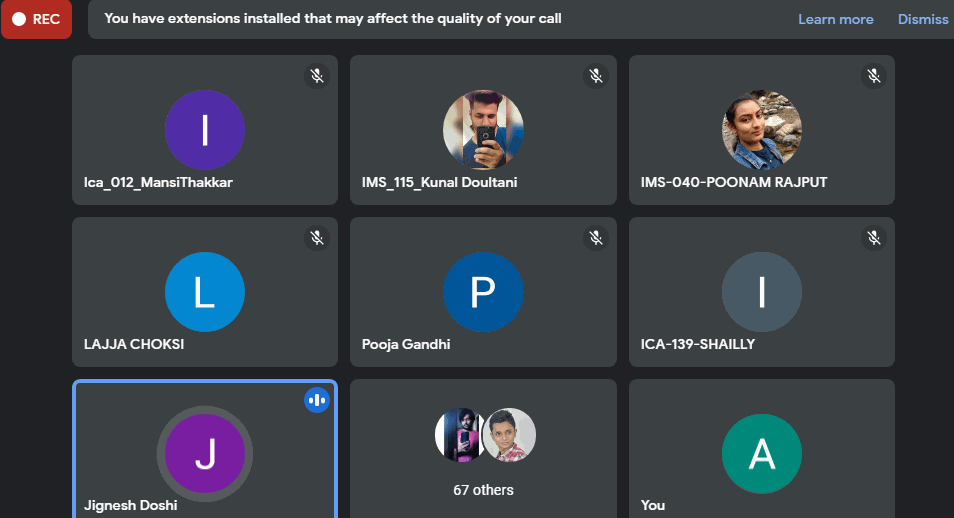This screenshot has width=954, height=518.
Task: Click speaking audio indicator on Jignesh Doshi tile
Action: coord(317,400)
